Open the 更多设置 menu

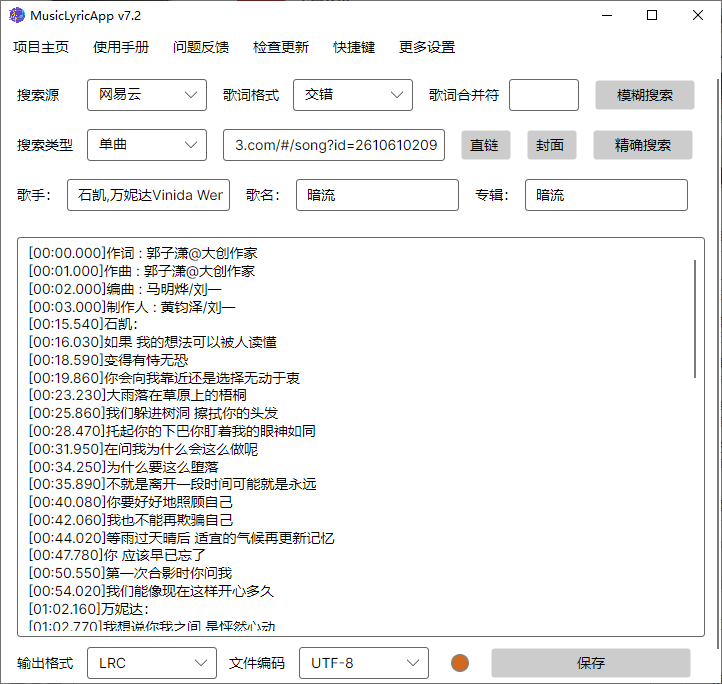pyautogui.click(x=427, y=47)
